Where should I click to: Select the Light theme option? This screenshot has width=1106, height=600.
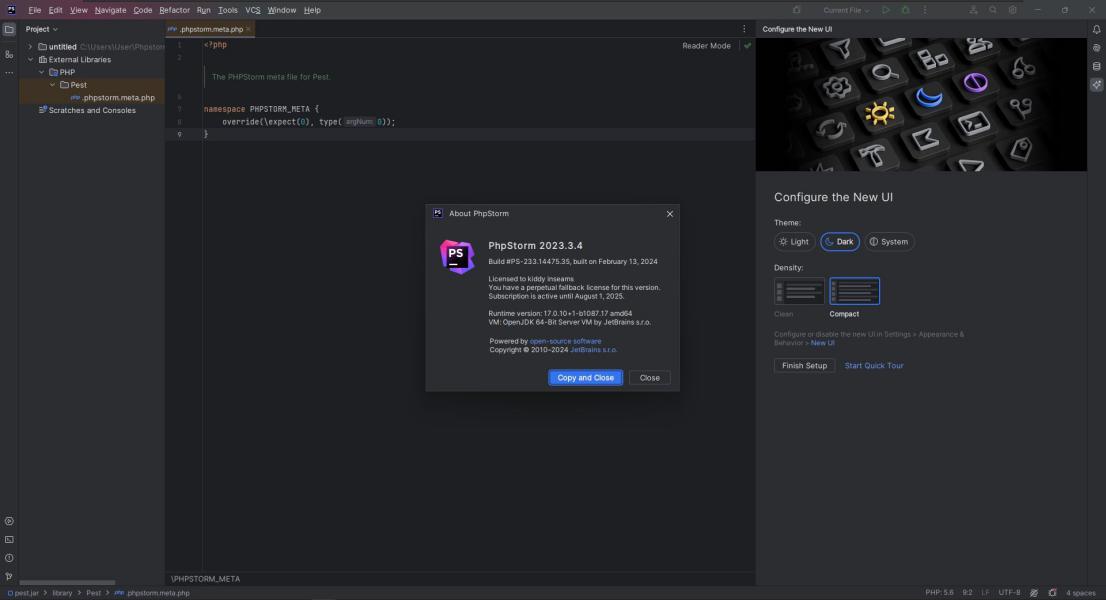[x=794, y=242]
